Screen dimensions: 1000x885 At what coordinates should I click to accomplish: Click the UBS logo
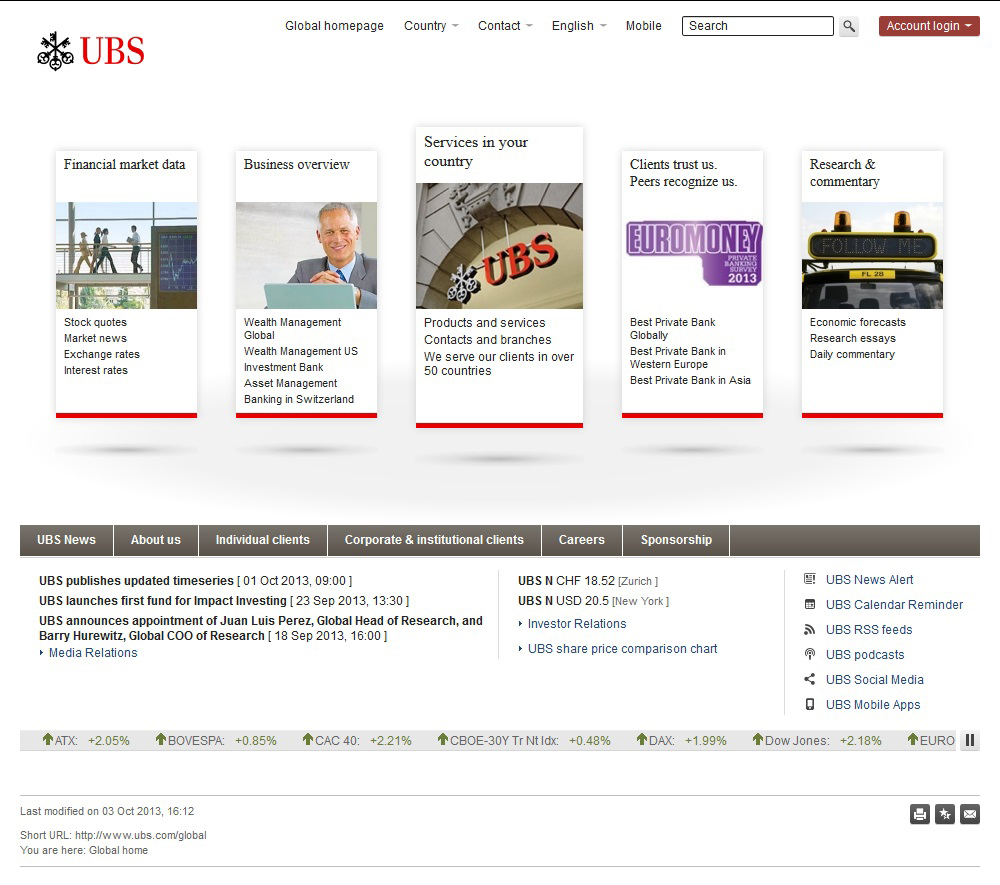(91, 51)
